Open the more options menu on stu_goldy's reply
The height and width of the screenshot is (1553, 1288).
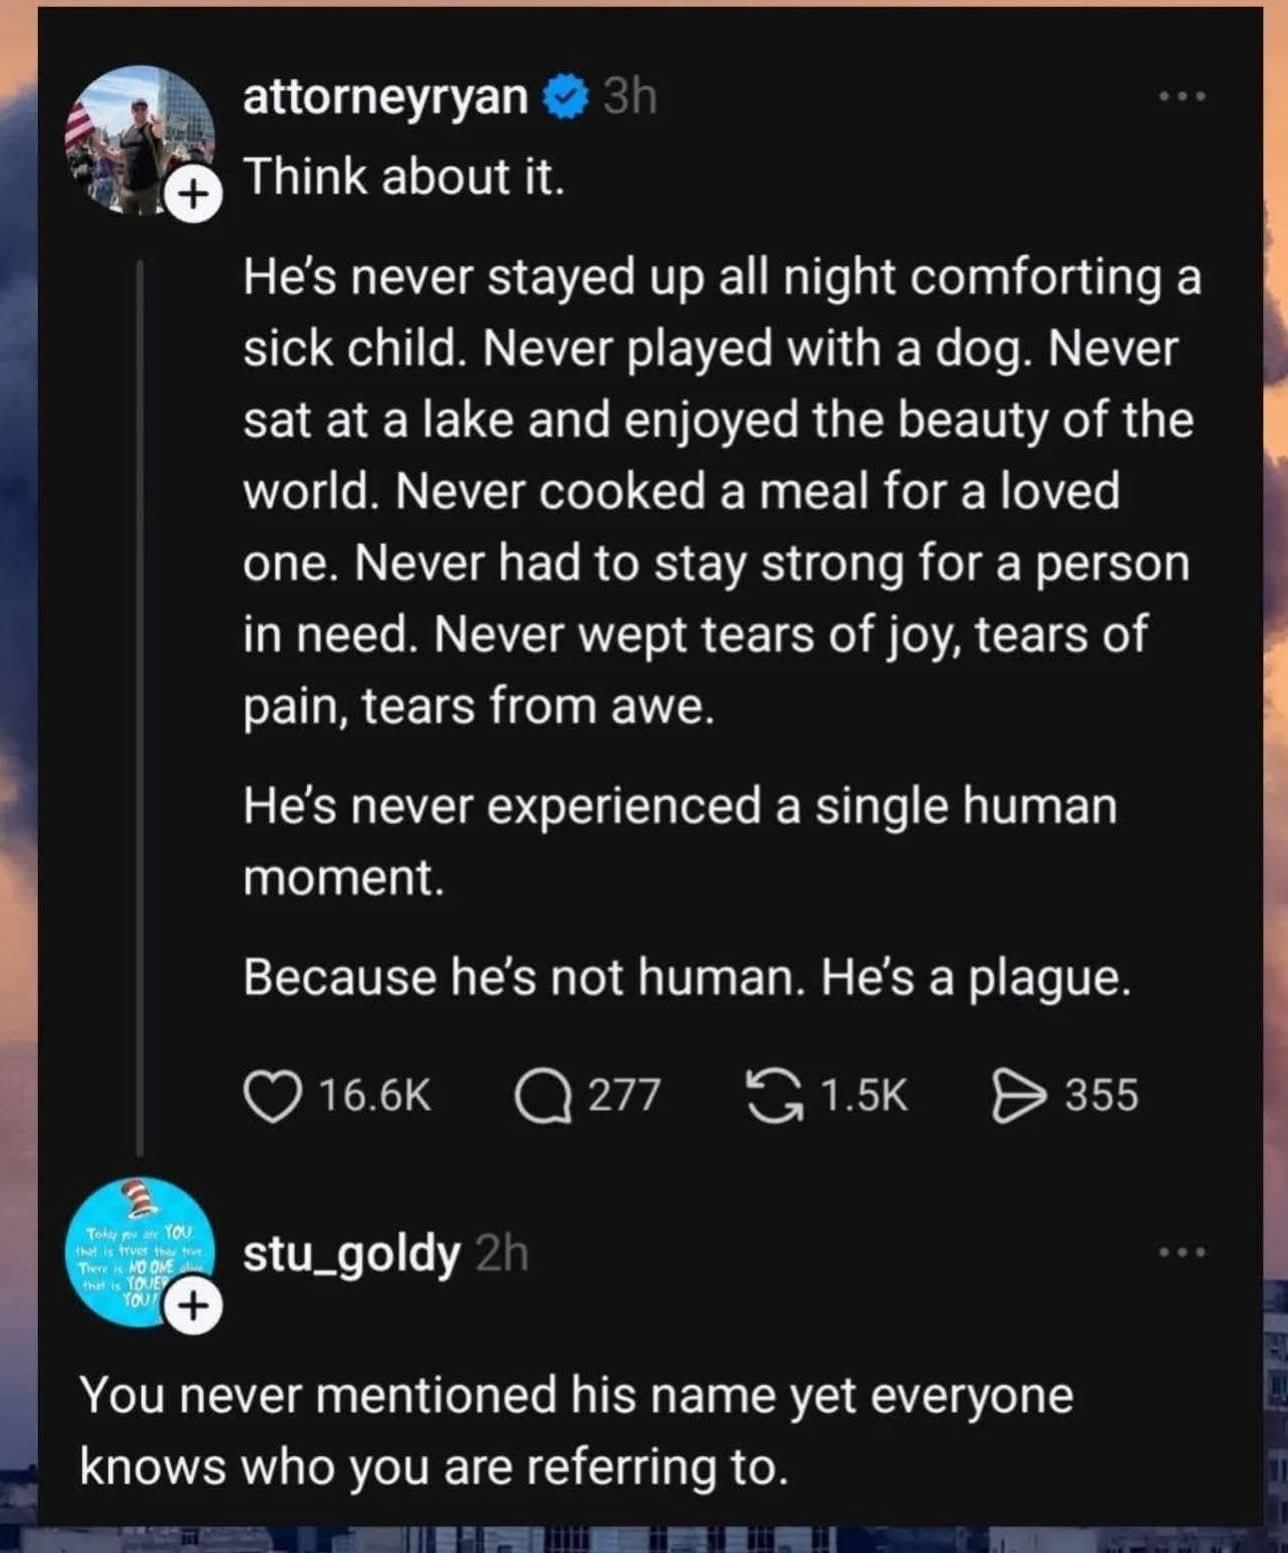point(1183,1252)
